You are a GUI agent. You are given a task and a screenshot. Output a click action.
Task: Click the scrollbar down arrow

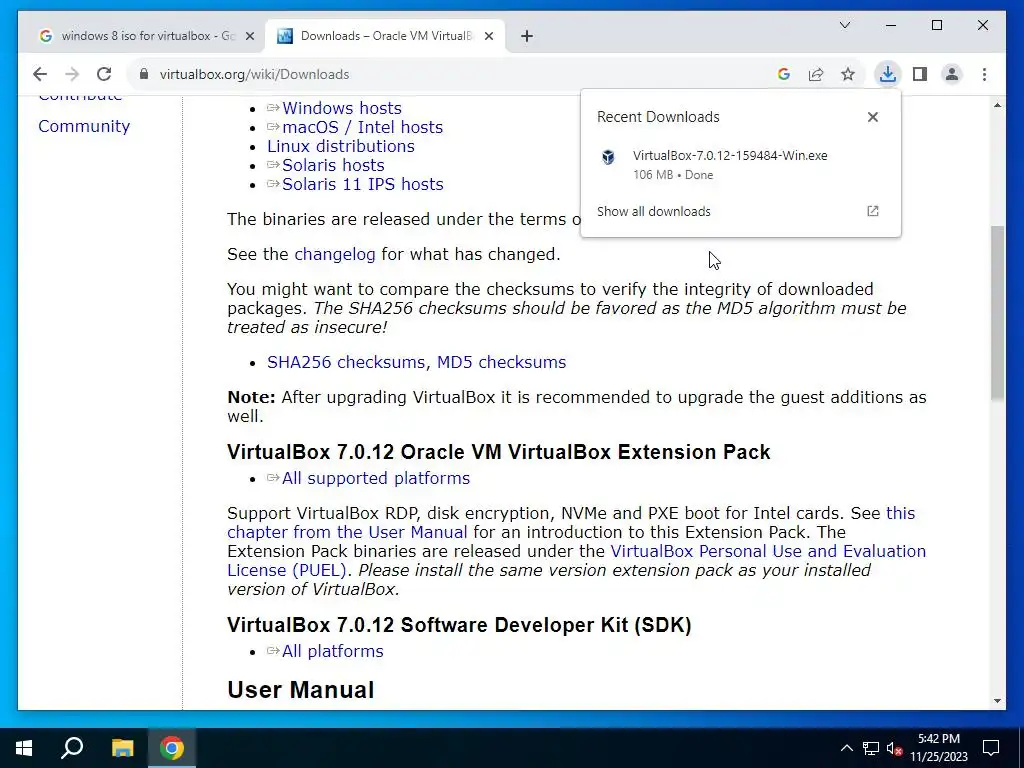pos(997,701)
